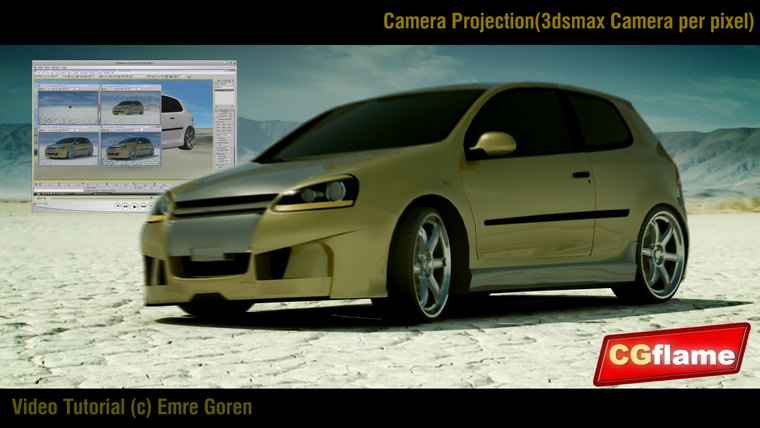Select the top-left viewport showing empty desert
The width and height of the screenshot is (760, 428).
click(x=68, y=106)
